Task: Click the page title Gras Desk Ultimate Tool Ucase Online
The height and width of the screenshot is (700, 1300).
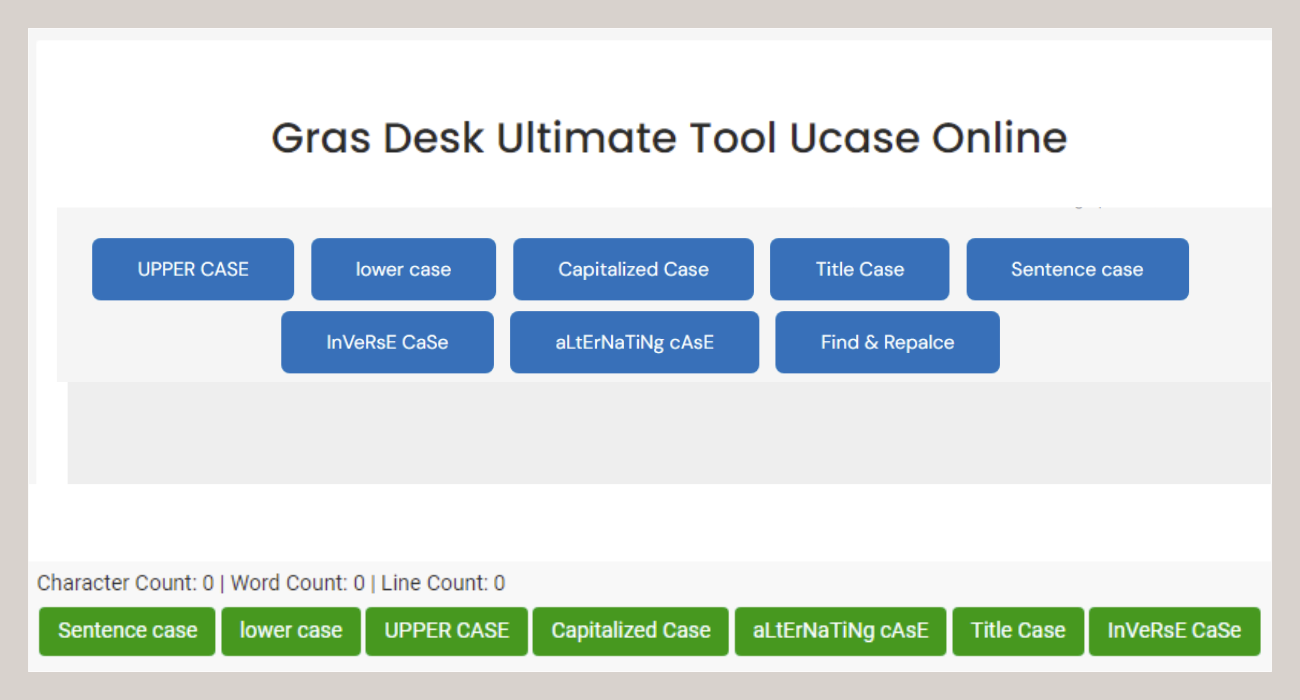Action: [x=669, y=138]
